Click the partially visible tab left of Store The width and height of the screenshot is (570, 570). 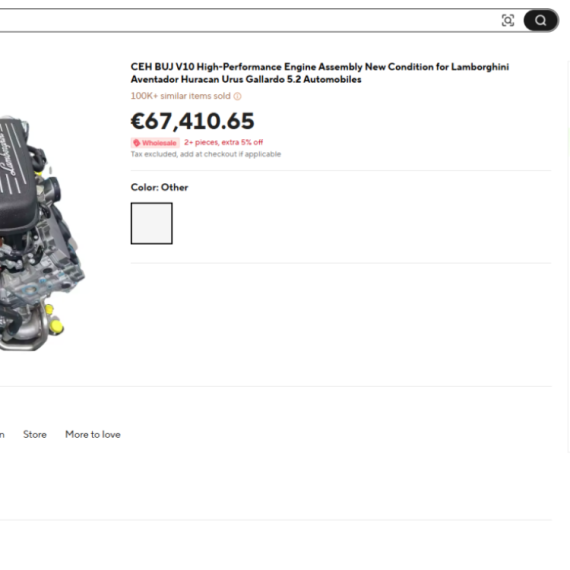[x=2, y=435]
